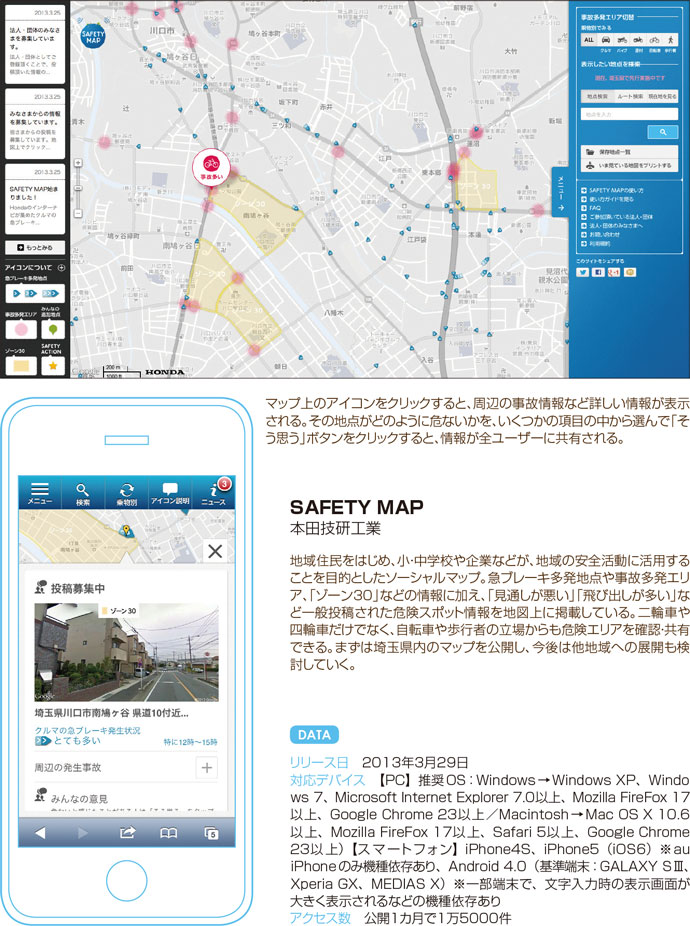
Task: Filter accident areas by motorcycle (バイク) icon
Action: point(621,40)
